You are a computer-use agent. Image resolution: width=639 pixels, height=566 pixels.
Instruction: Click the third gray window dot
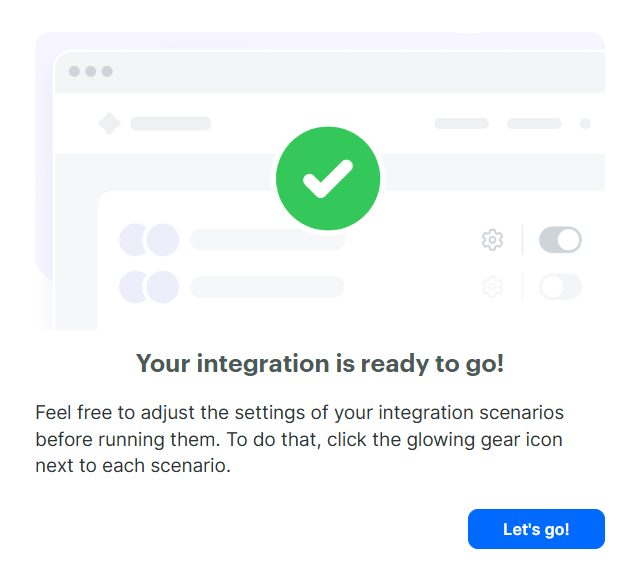pos(107,71)
